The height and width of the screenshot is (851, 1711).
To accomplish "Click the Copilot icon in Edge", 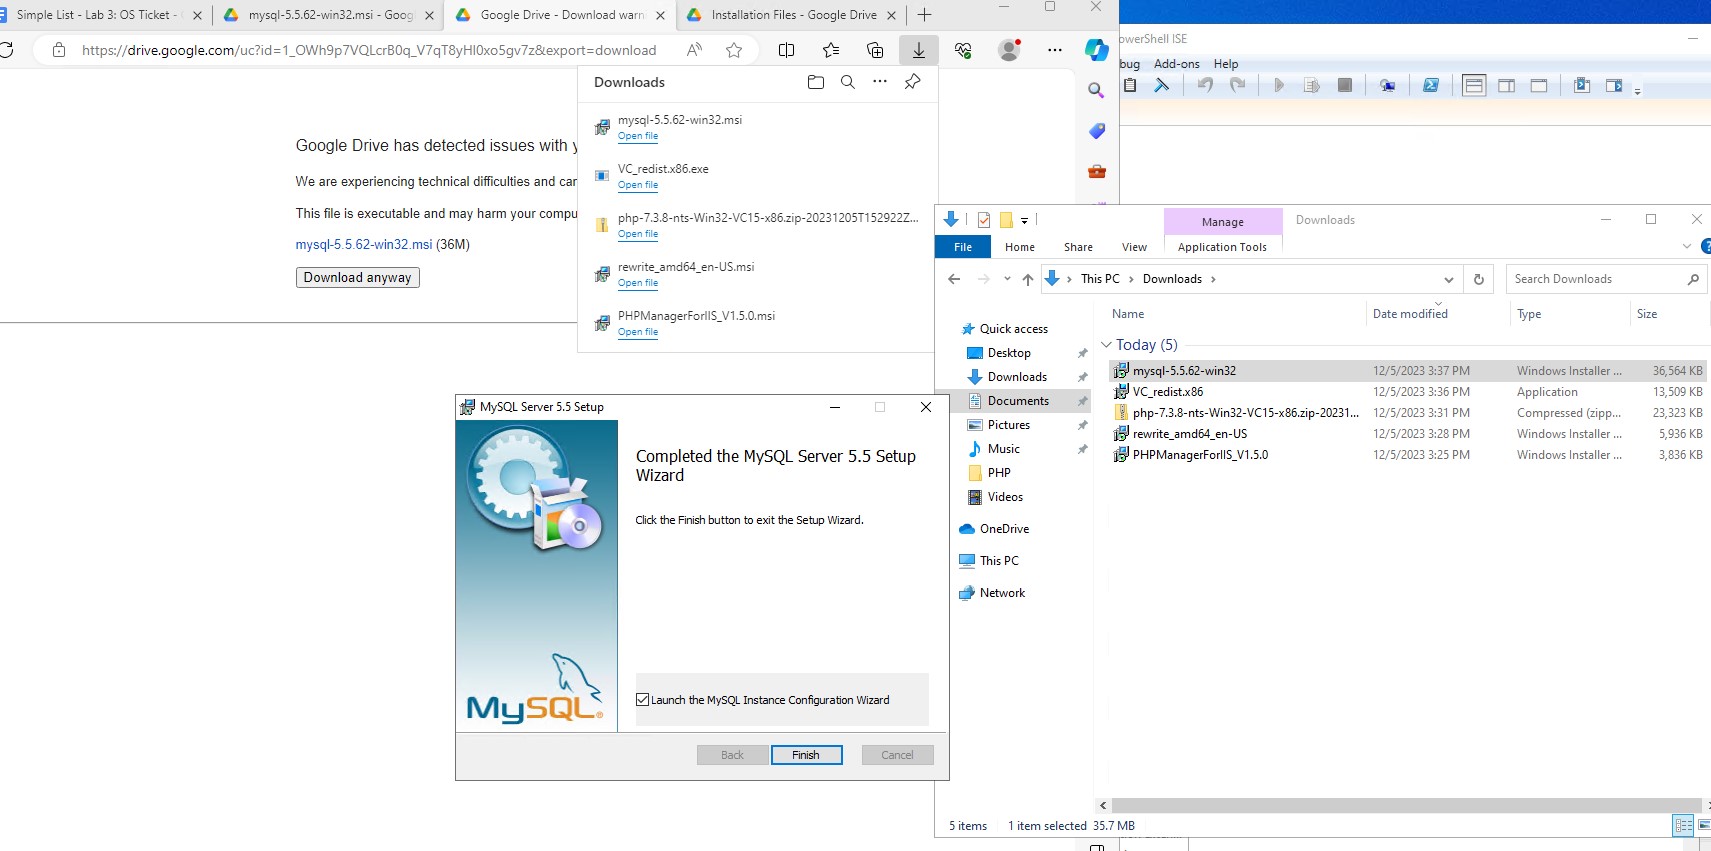I will (1096, 50).
